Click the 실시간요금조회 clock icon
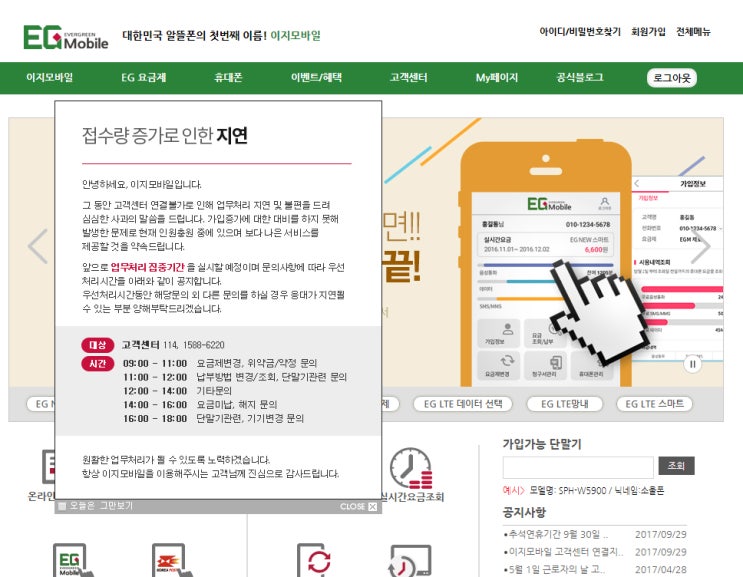 click(411, 468)
